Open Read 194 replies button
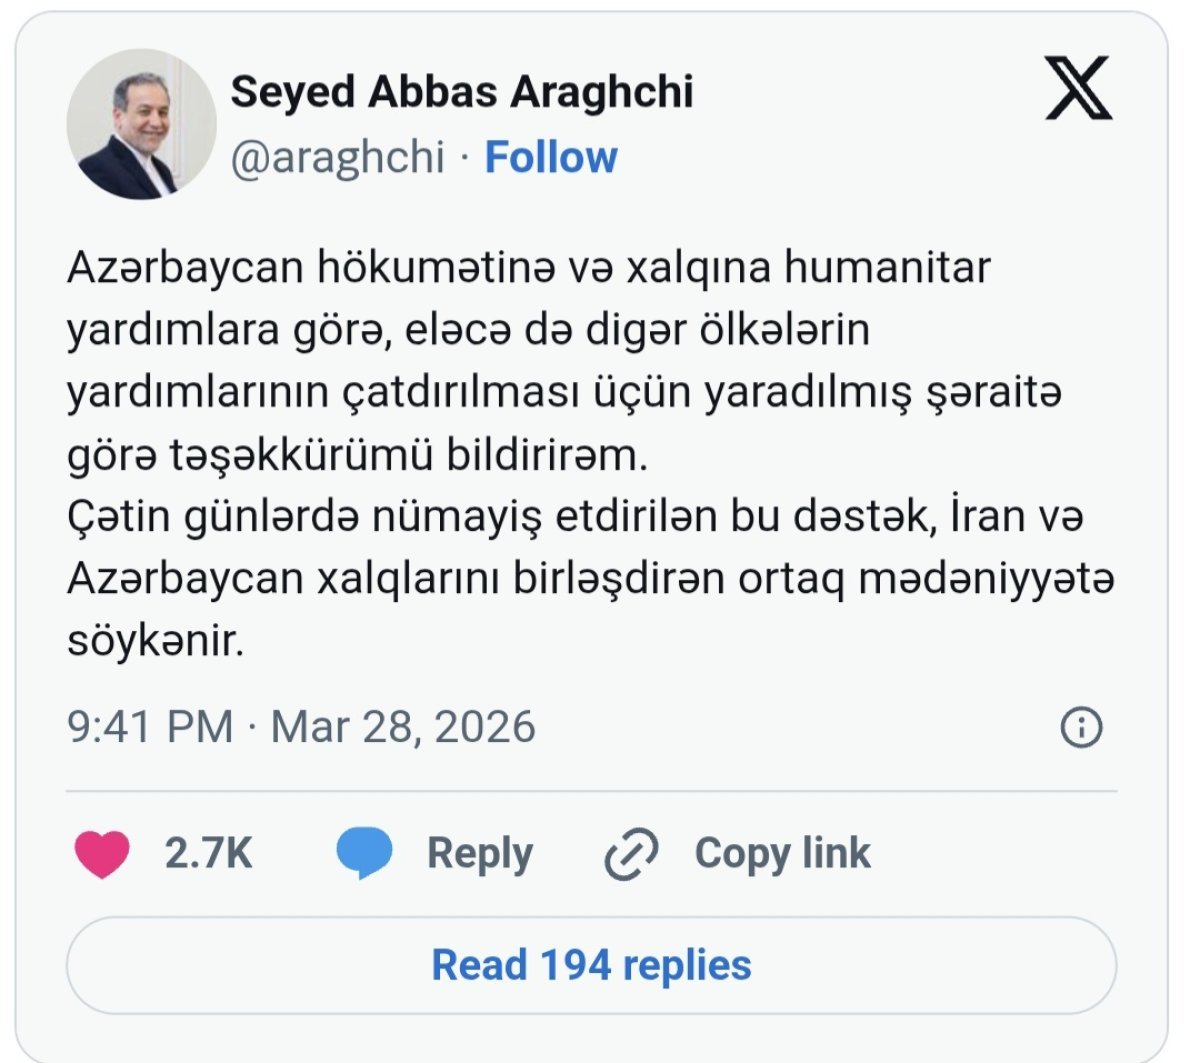1200x1063 pixels. [591, 965]
